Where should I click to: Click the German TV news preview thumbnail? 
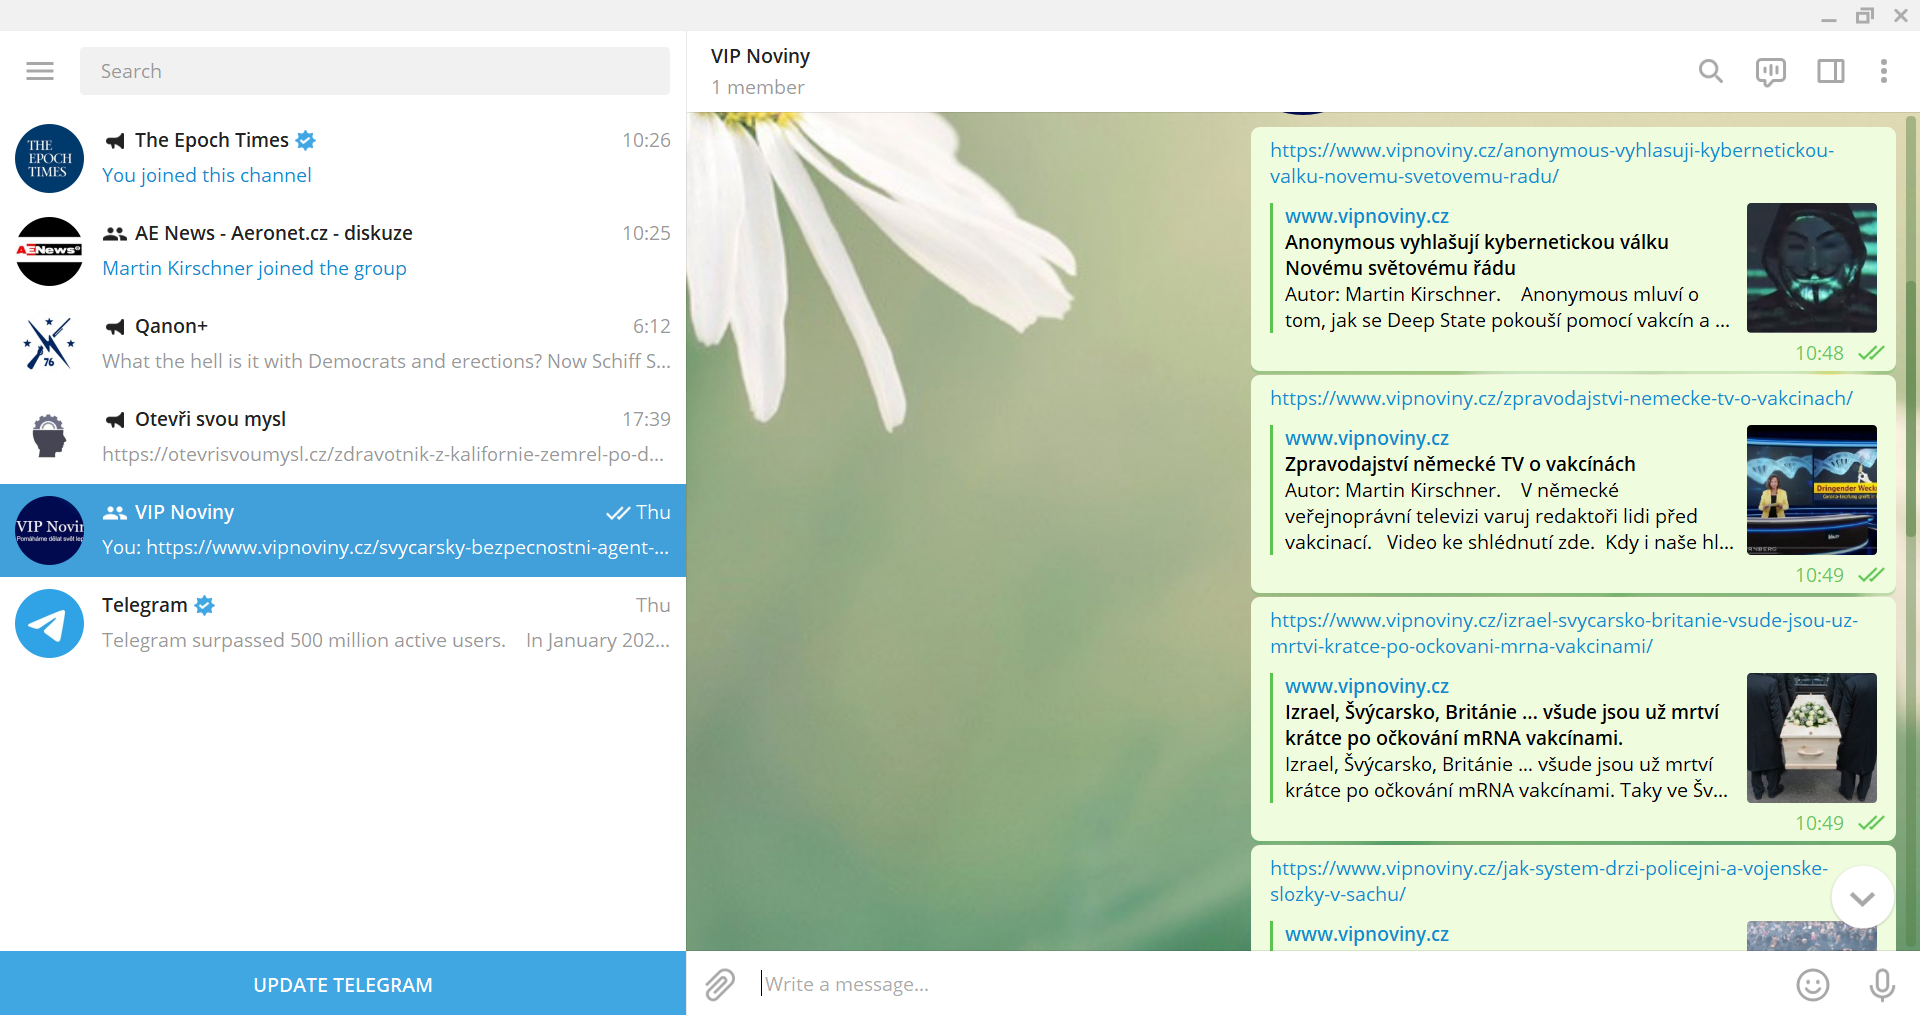click(x=1811, y=490)
